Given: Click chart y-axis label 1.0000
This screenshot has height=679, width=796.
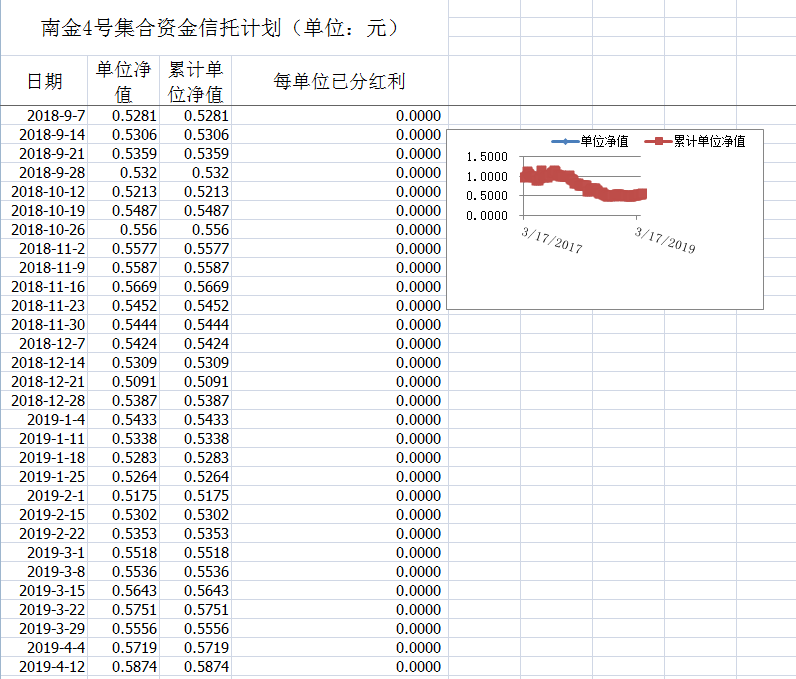Looking at the screenshot, I should coord(487,177).
